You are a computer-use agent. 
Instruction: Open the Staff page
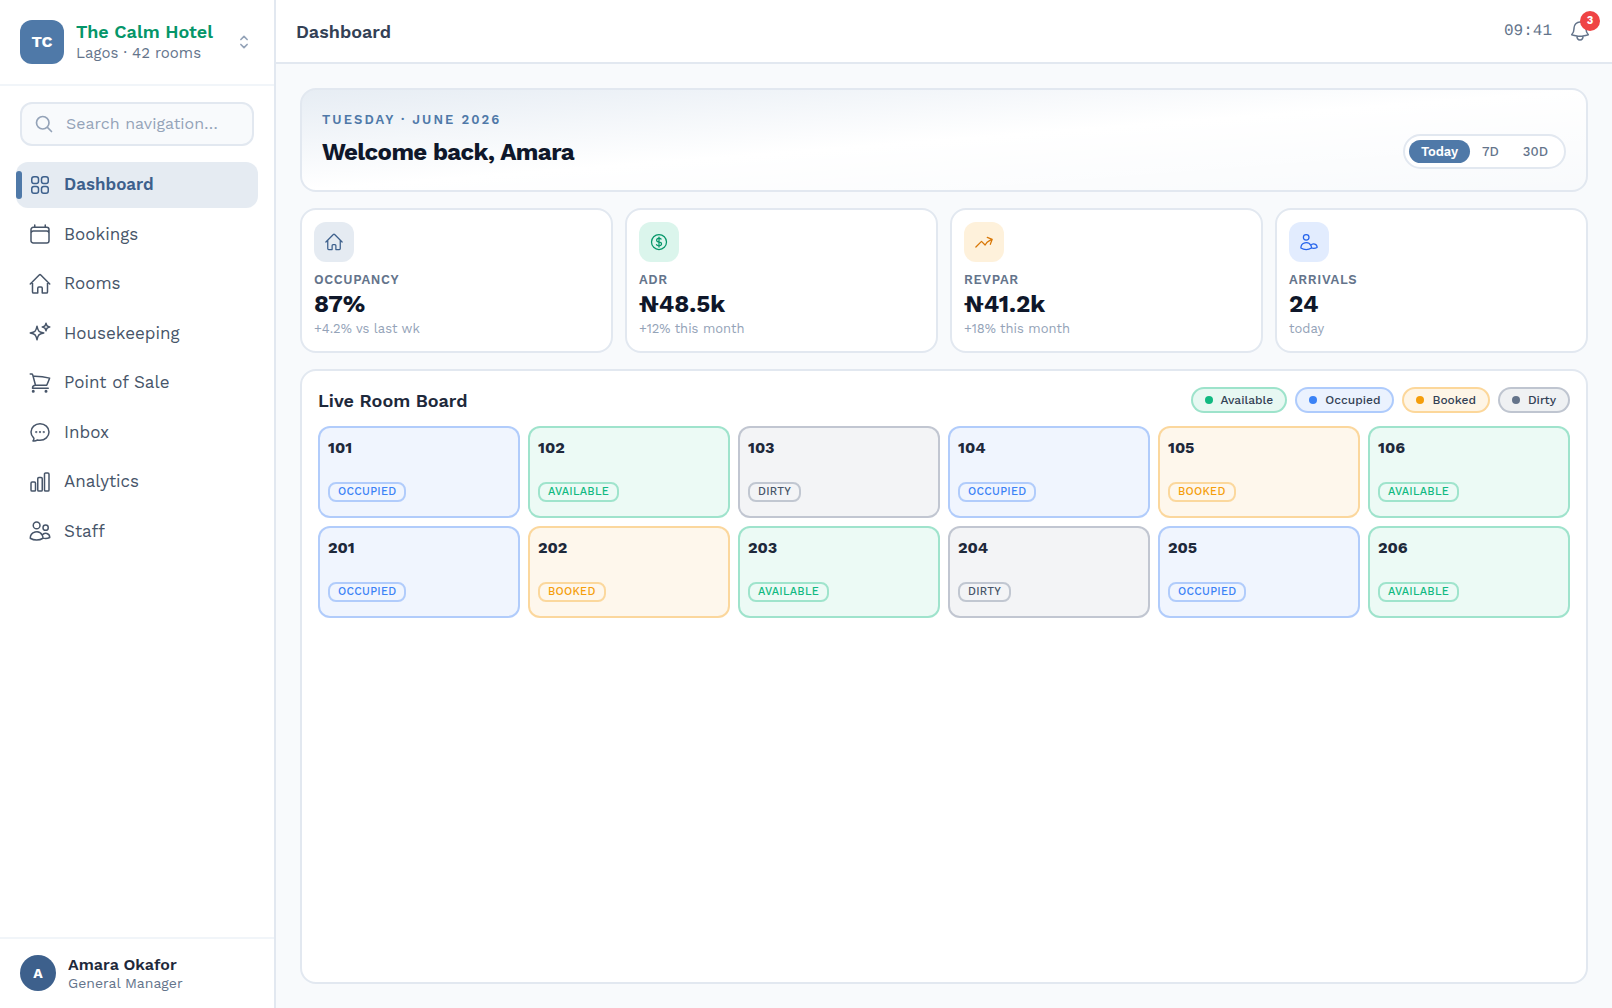137,531
